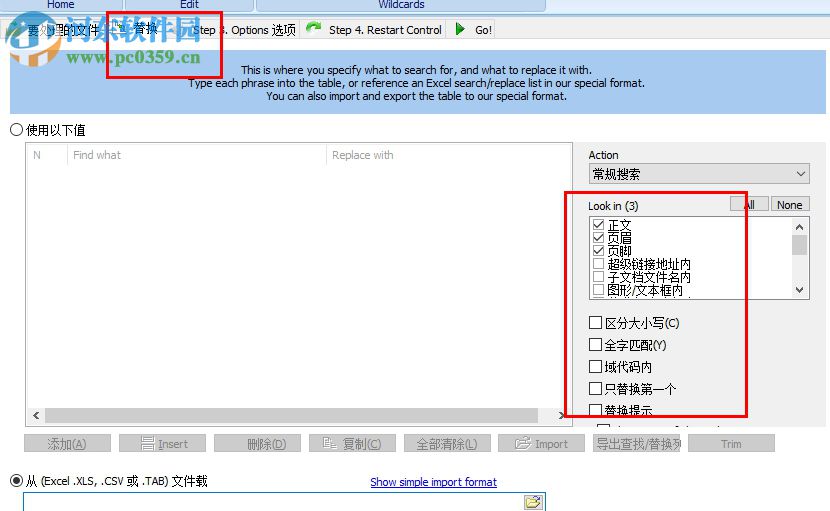Enable 域代码内 checkbox
This screenshot has height=511, width=830.
click(x=596, y=366)
